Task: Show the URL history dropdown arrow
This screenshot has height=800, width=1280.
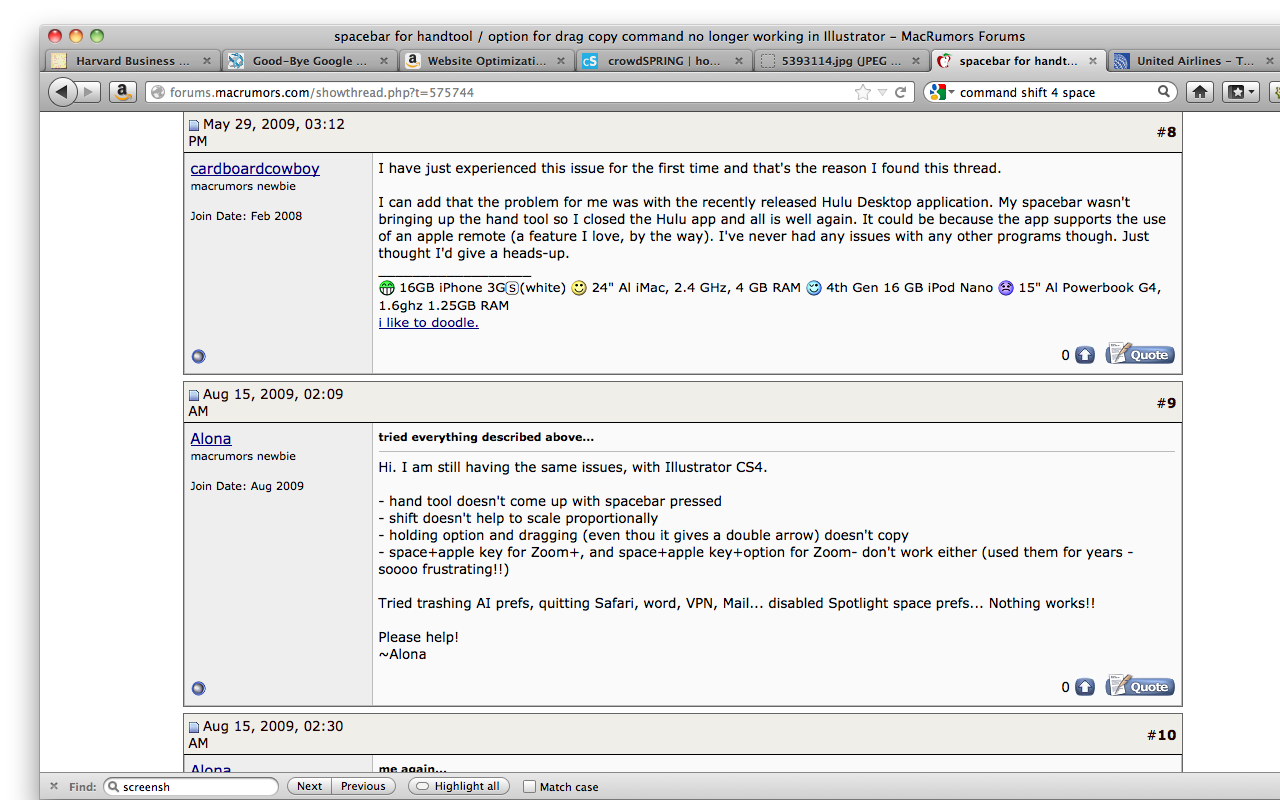Action: click(882, 92)
